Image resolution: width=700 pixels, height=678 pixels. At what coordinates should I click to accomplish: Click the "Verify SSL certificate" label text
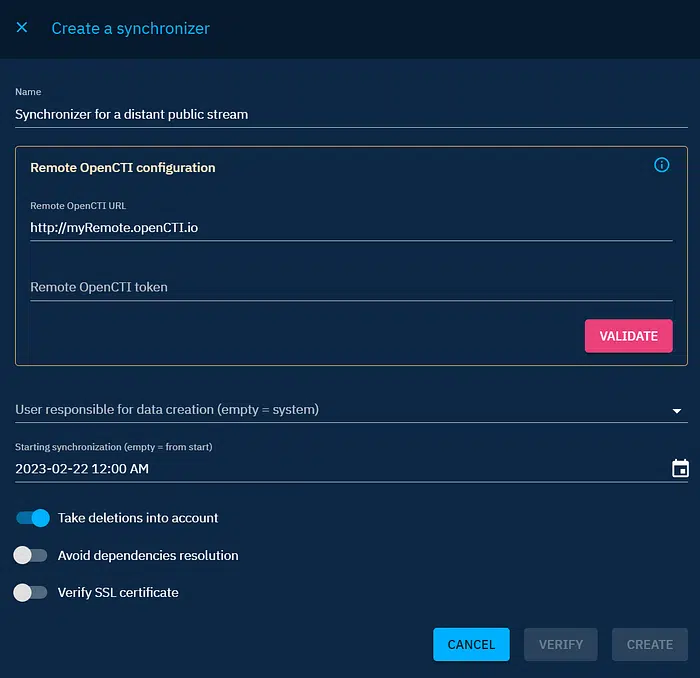tap(118, 592)
